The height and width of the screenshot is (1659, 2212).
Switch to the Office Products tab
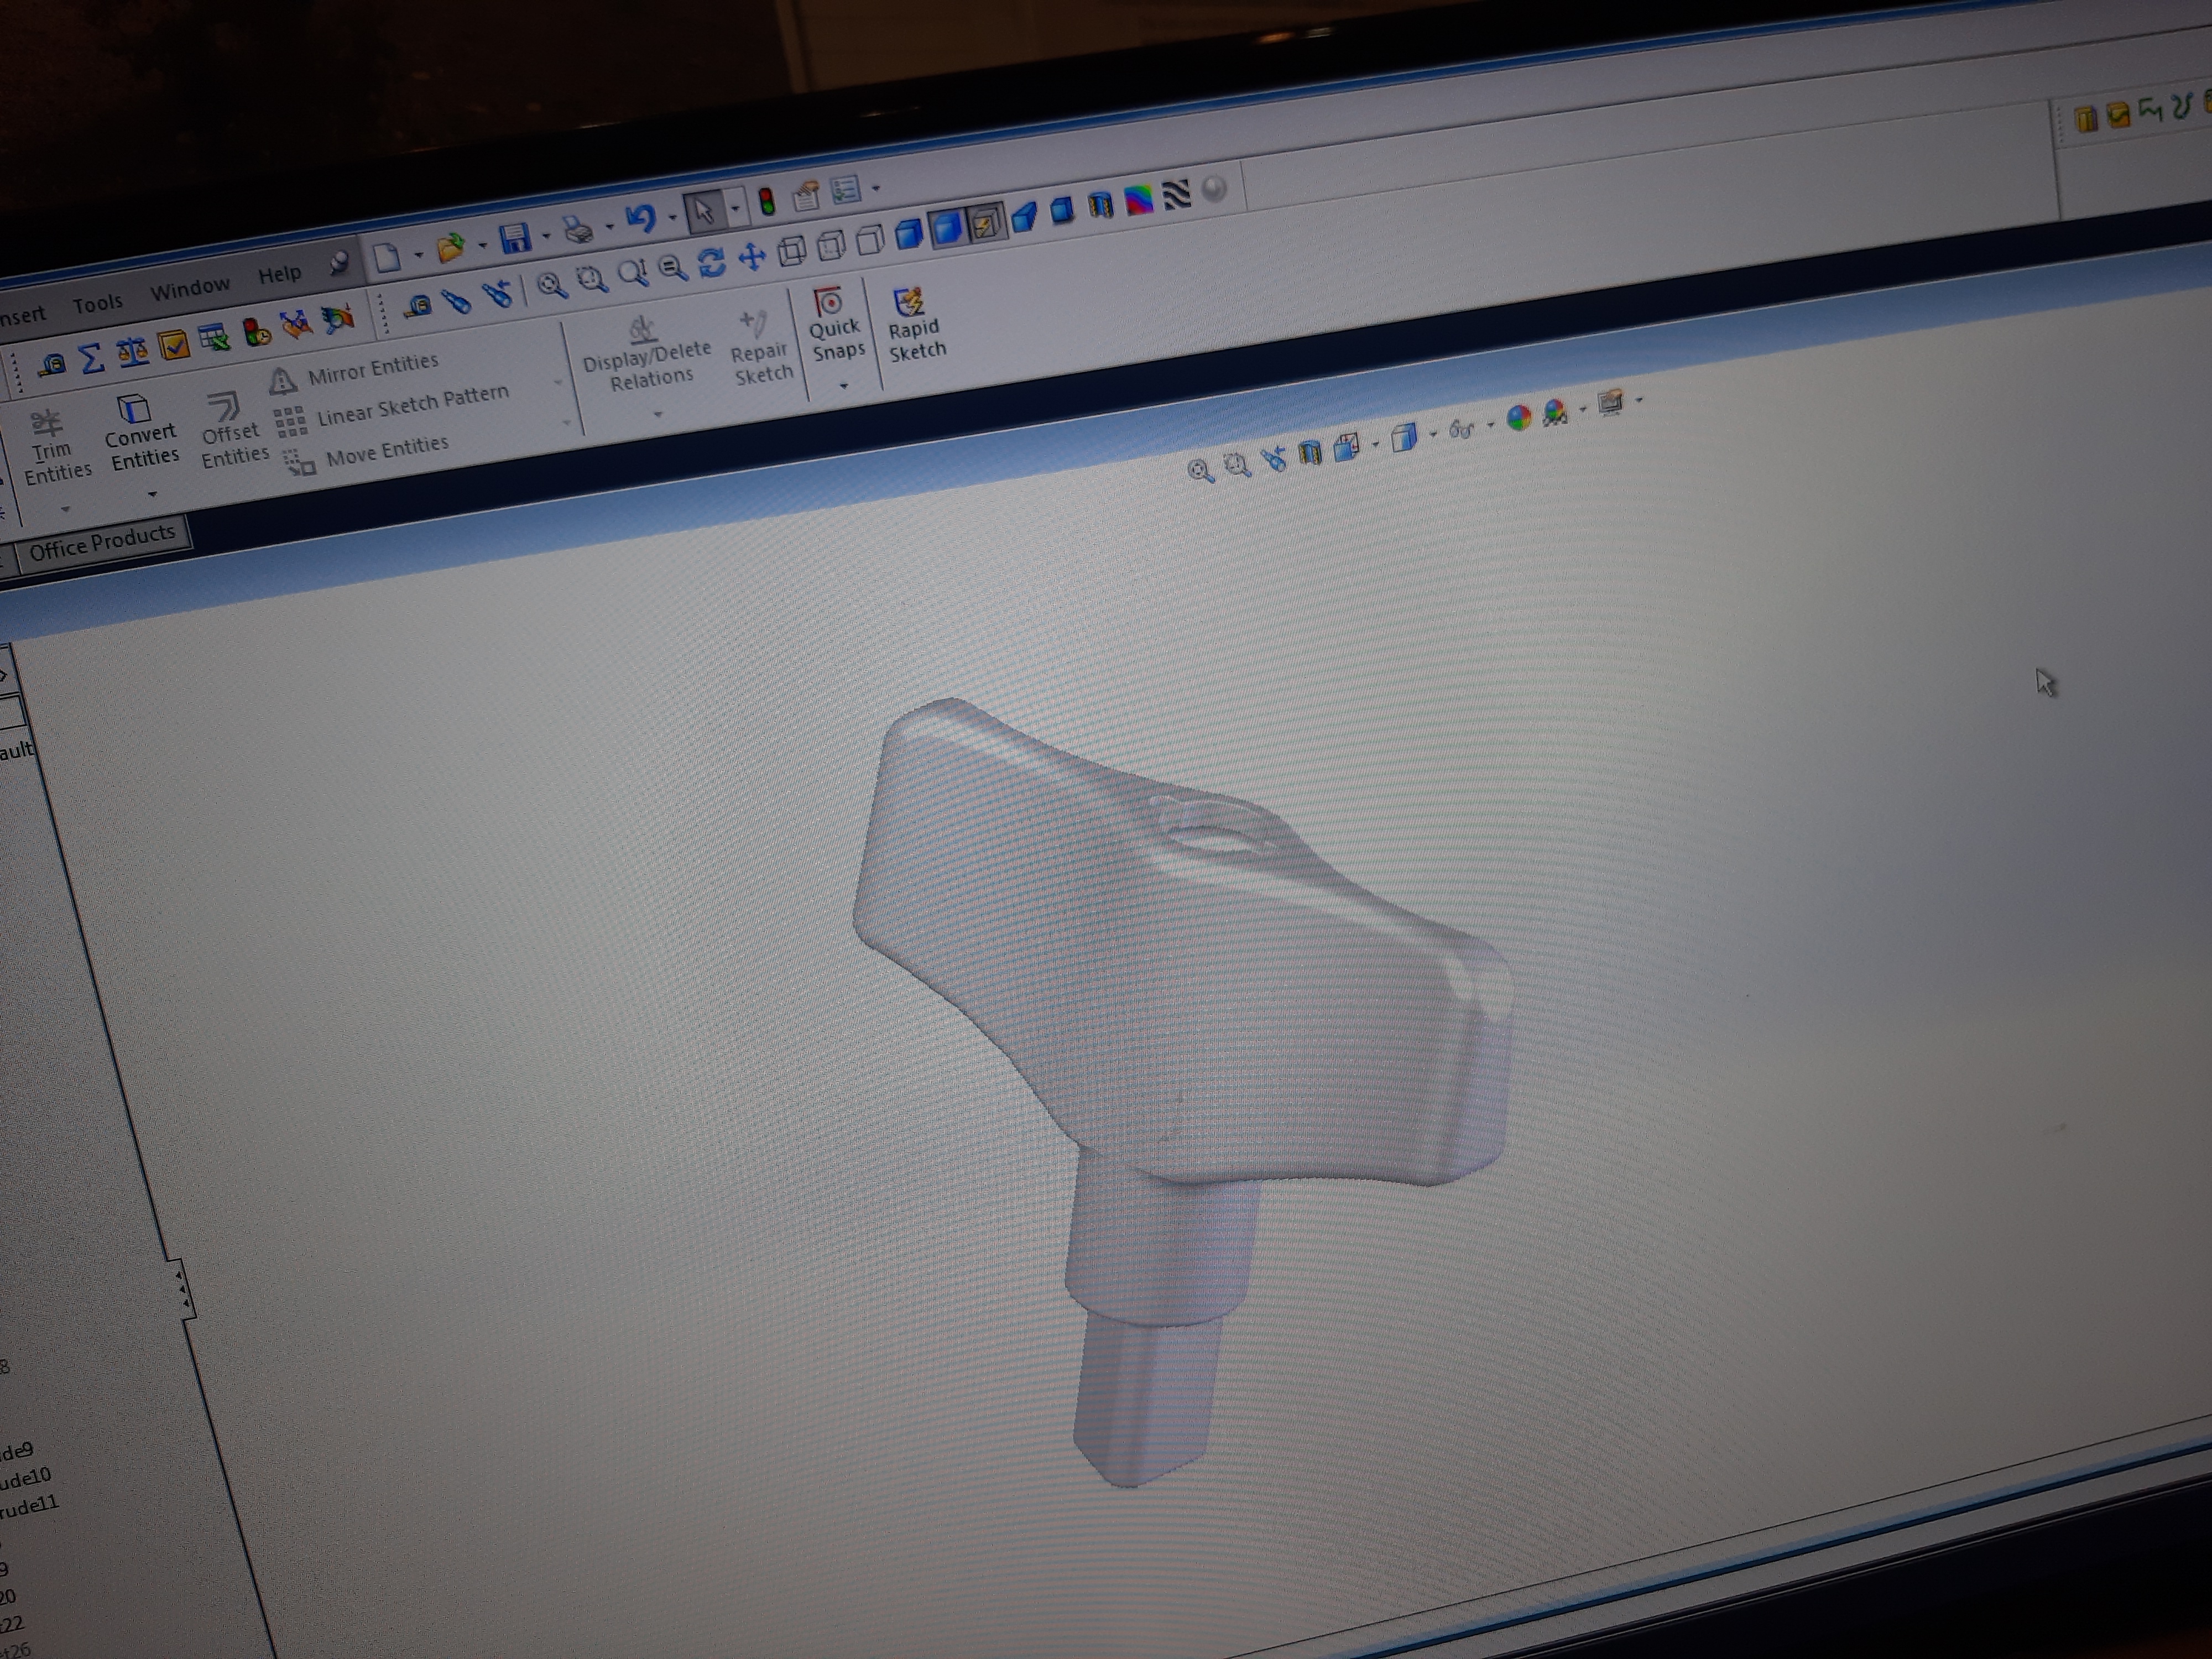(101, 544)
